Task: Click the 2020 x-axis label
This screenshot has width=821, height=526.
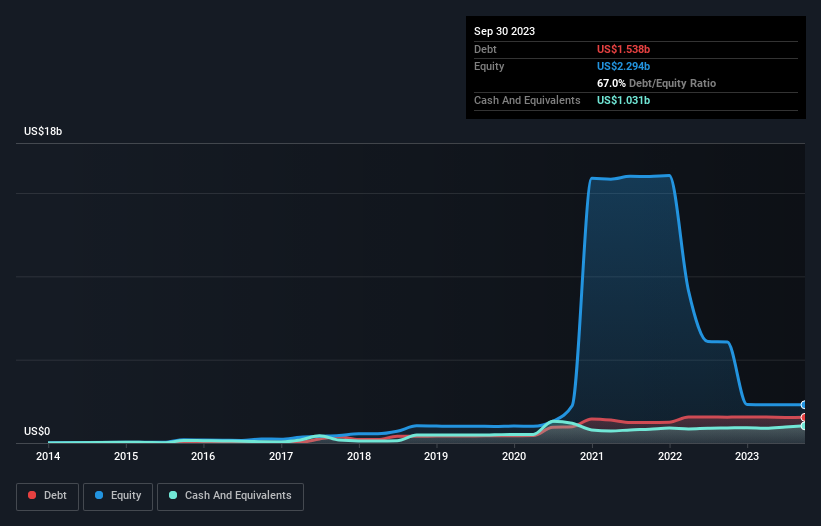Action: (514, 456)
